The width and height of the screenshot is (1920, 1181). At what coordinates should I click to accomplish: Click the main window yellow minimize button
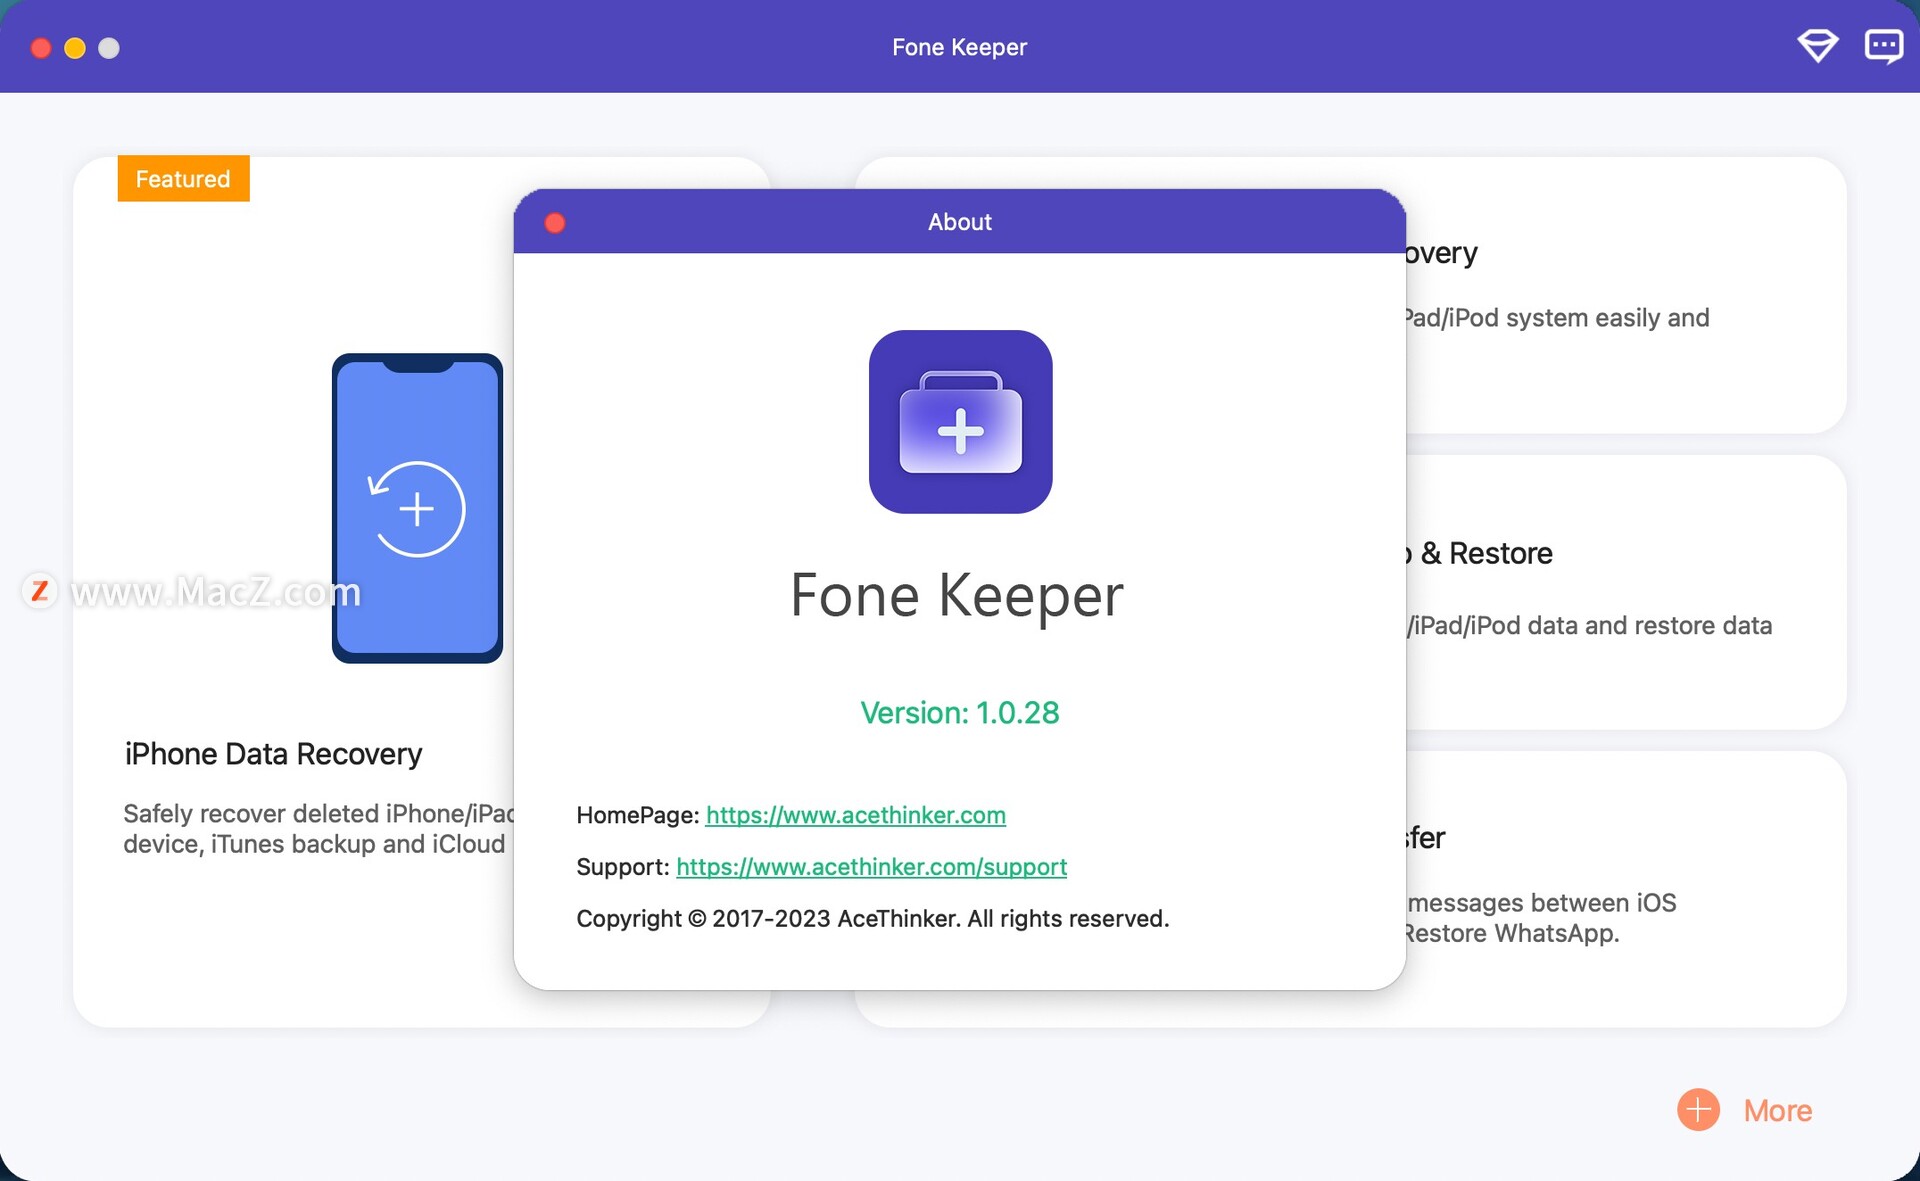pos(75,48)
